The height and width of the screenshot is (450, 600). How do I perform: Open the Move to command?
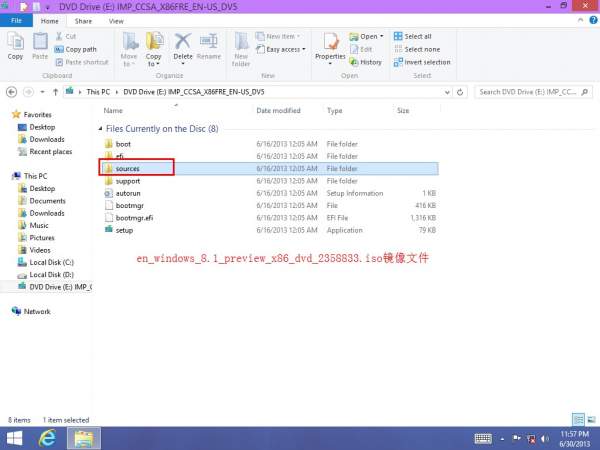click(x=129, y=50)
